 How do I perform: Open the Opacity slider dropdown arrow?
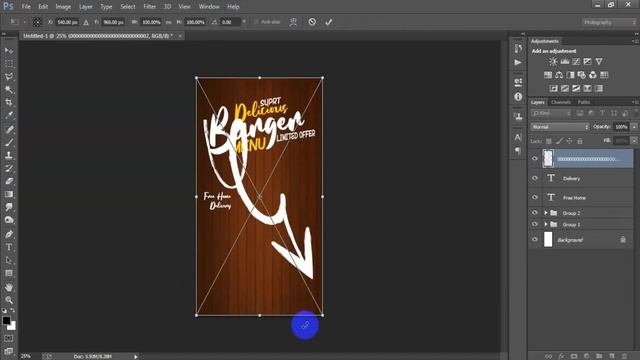click(634, 127)
